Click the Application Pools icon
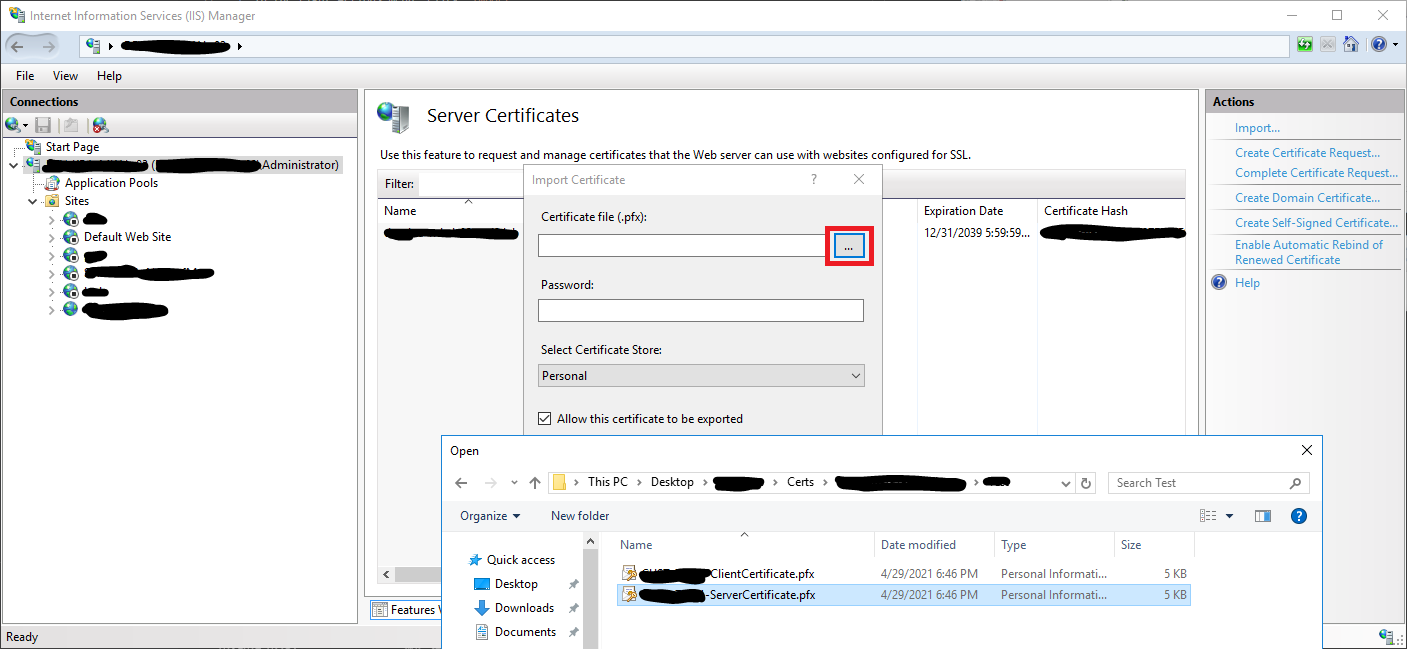The image size is (1407, 649). (52, 183)
